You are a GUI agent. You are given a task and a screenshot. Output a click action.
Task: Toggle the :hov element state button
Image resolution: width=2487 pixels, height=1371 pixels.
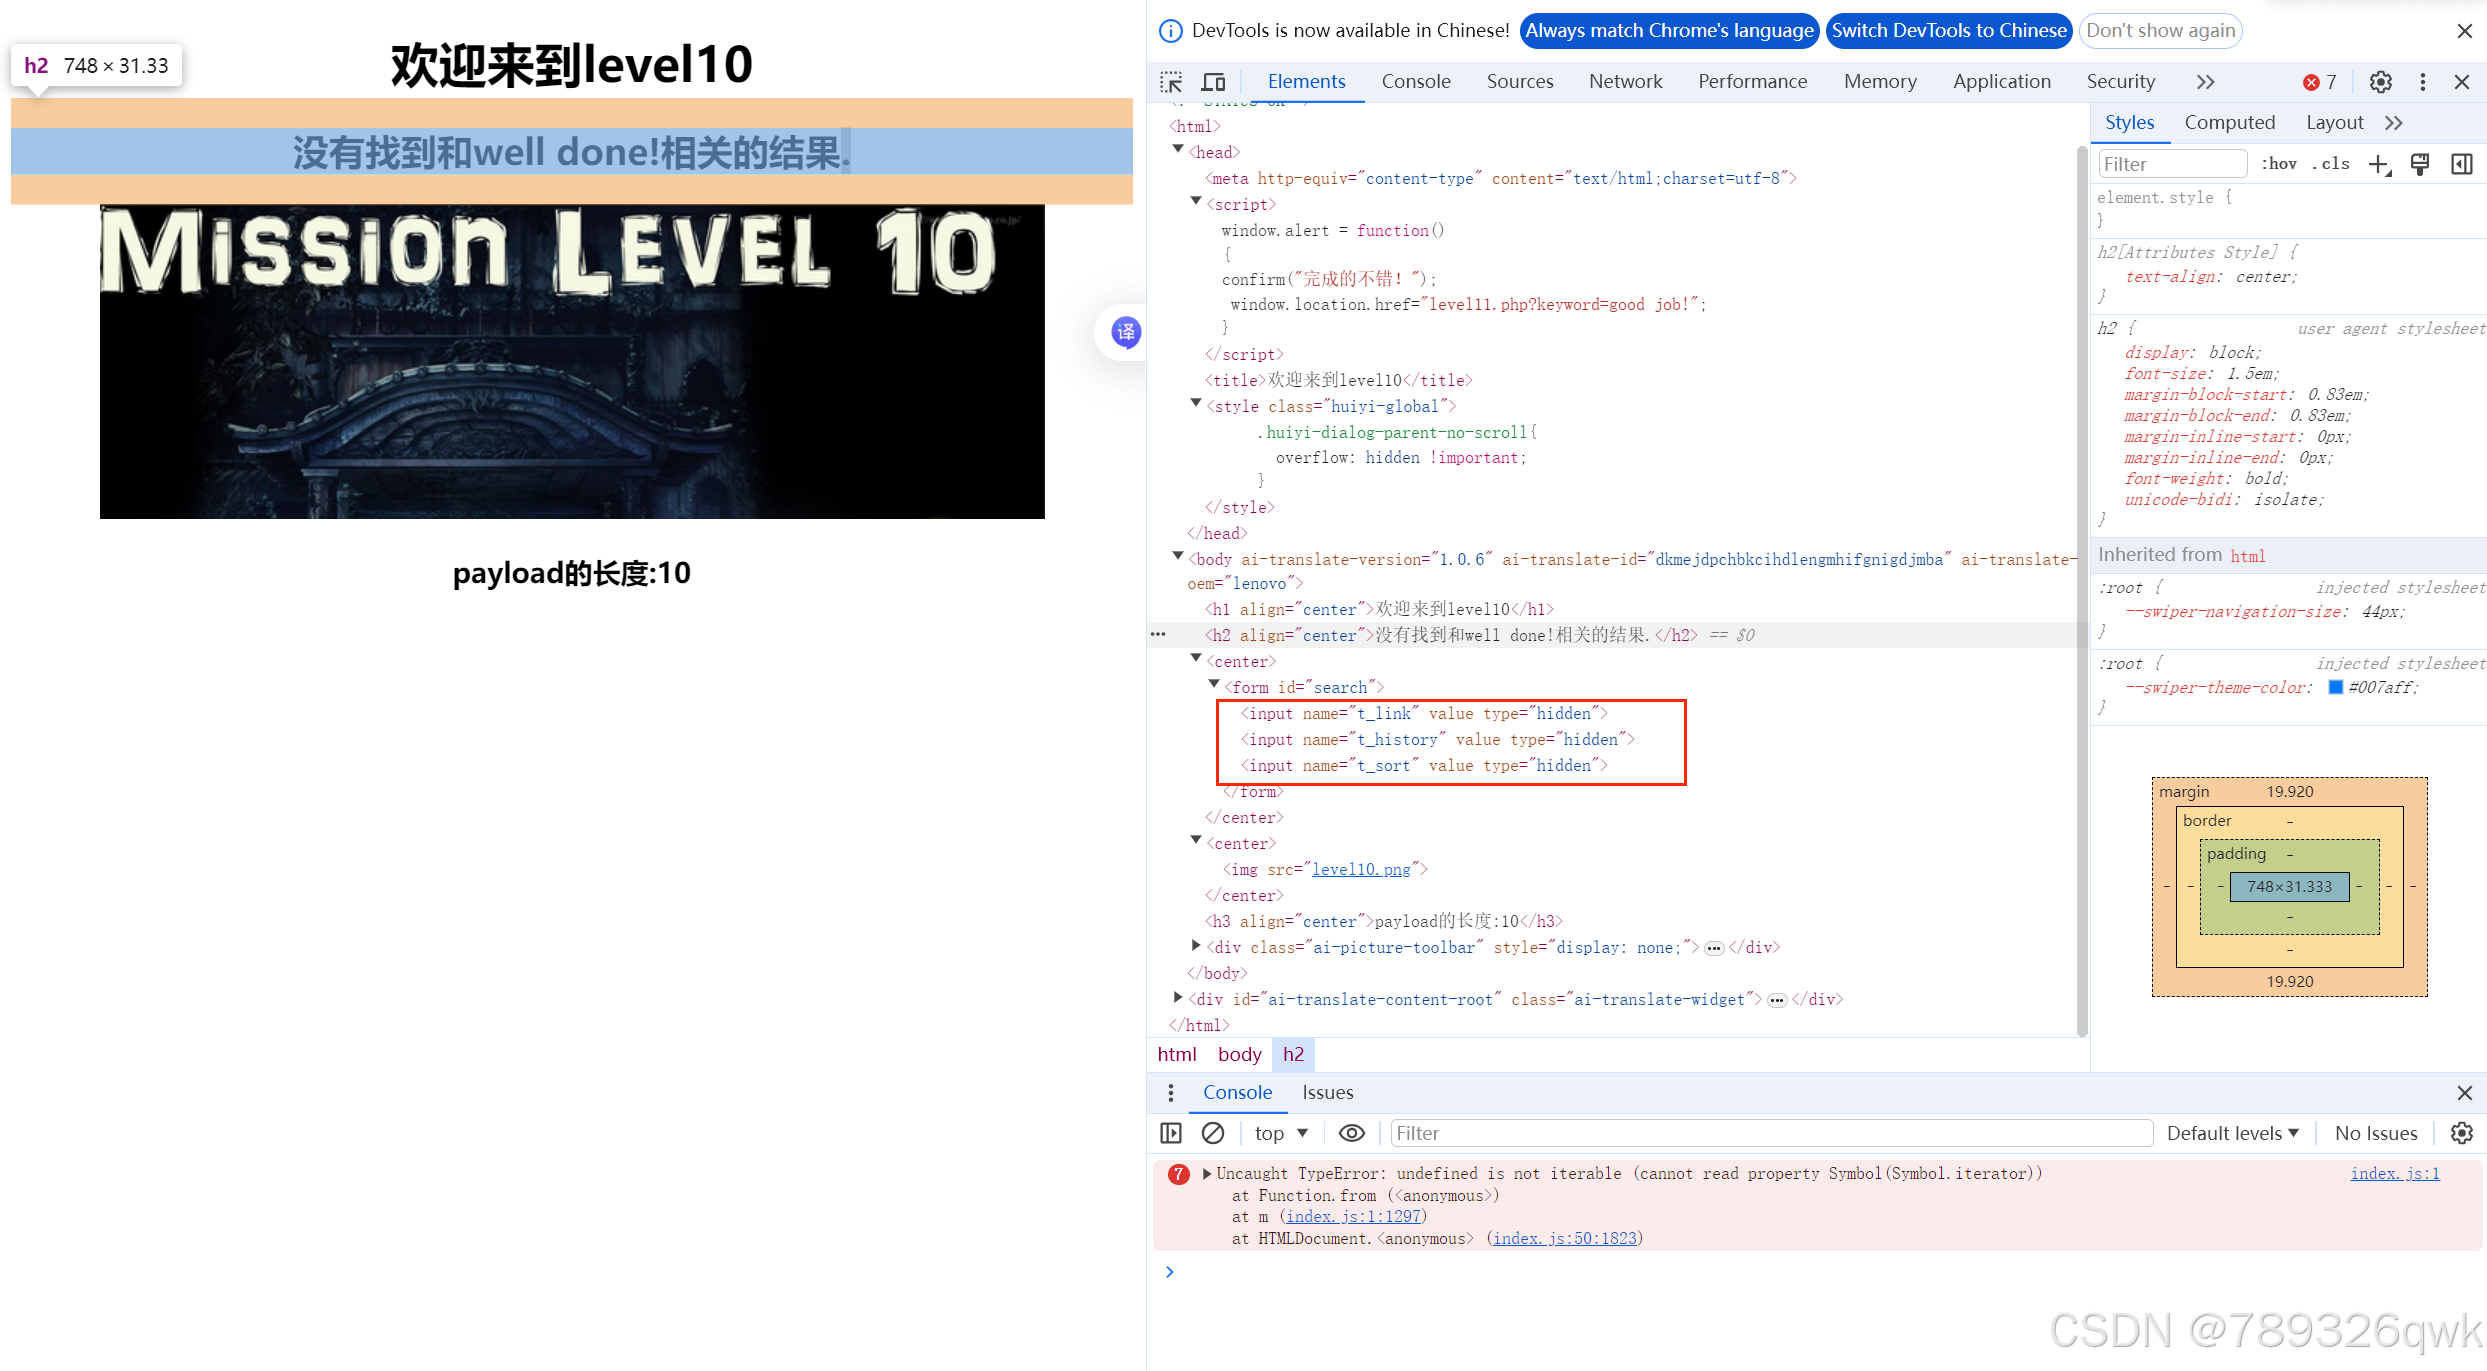2279,164
